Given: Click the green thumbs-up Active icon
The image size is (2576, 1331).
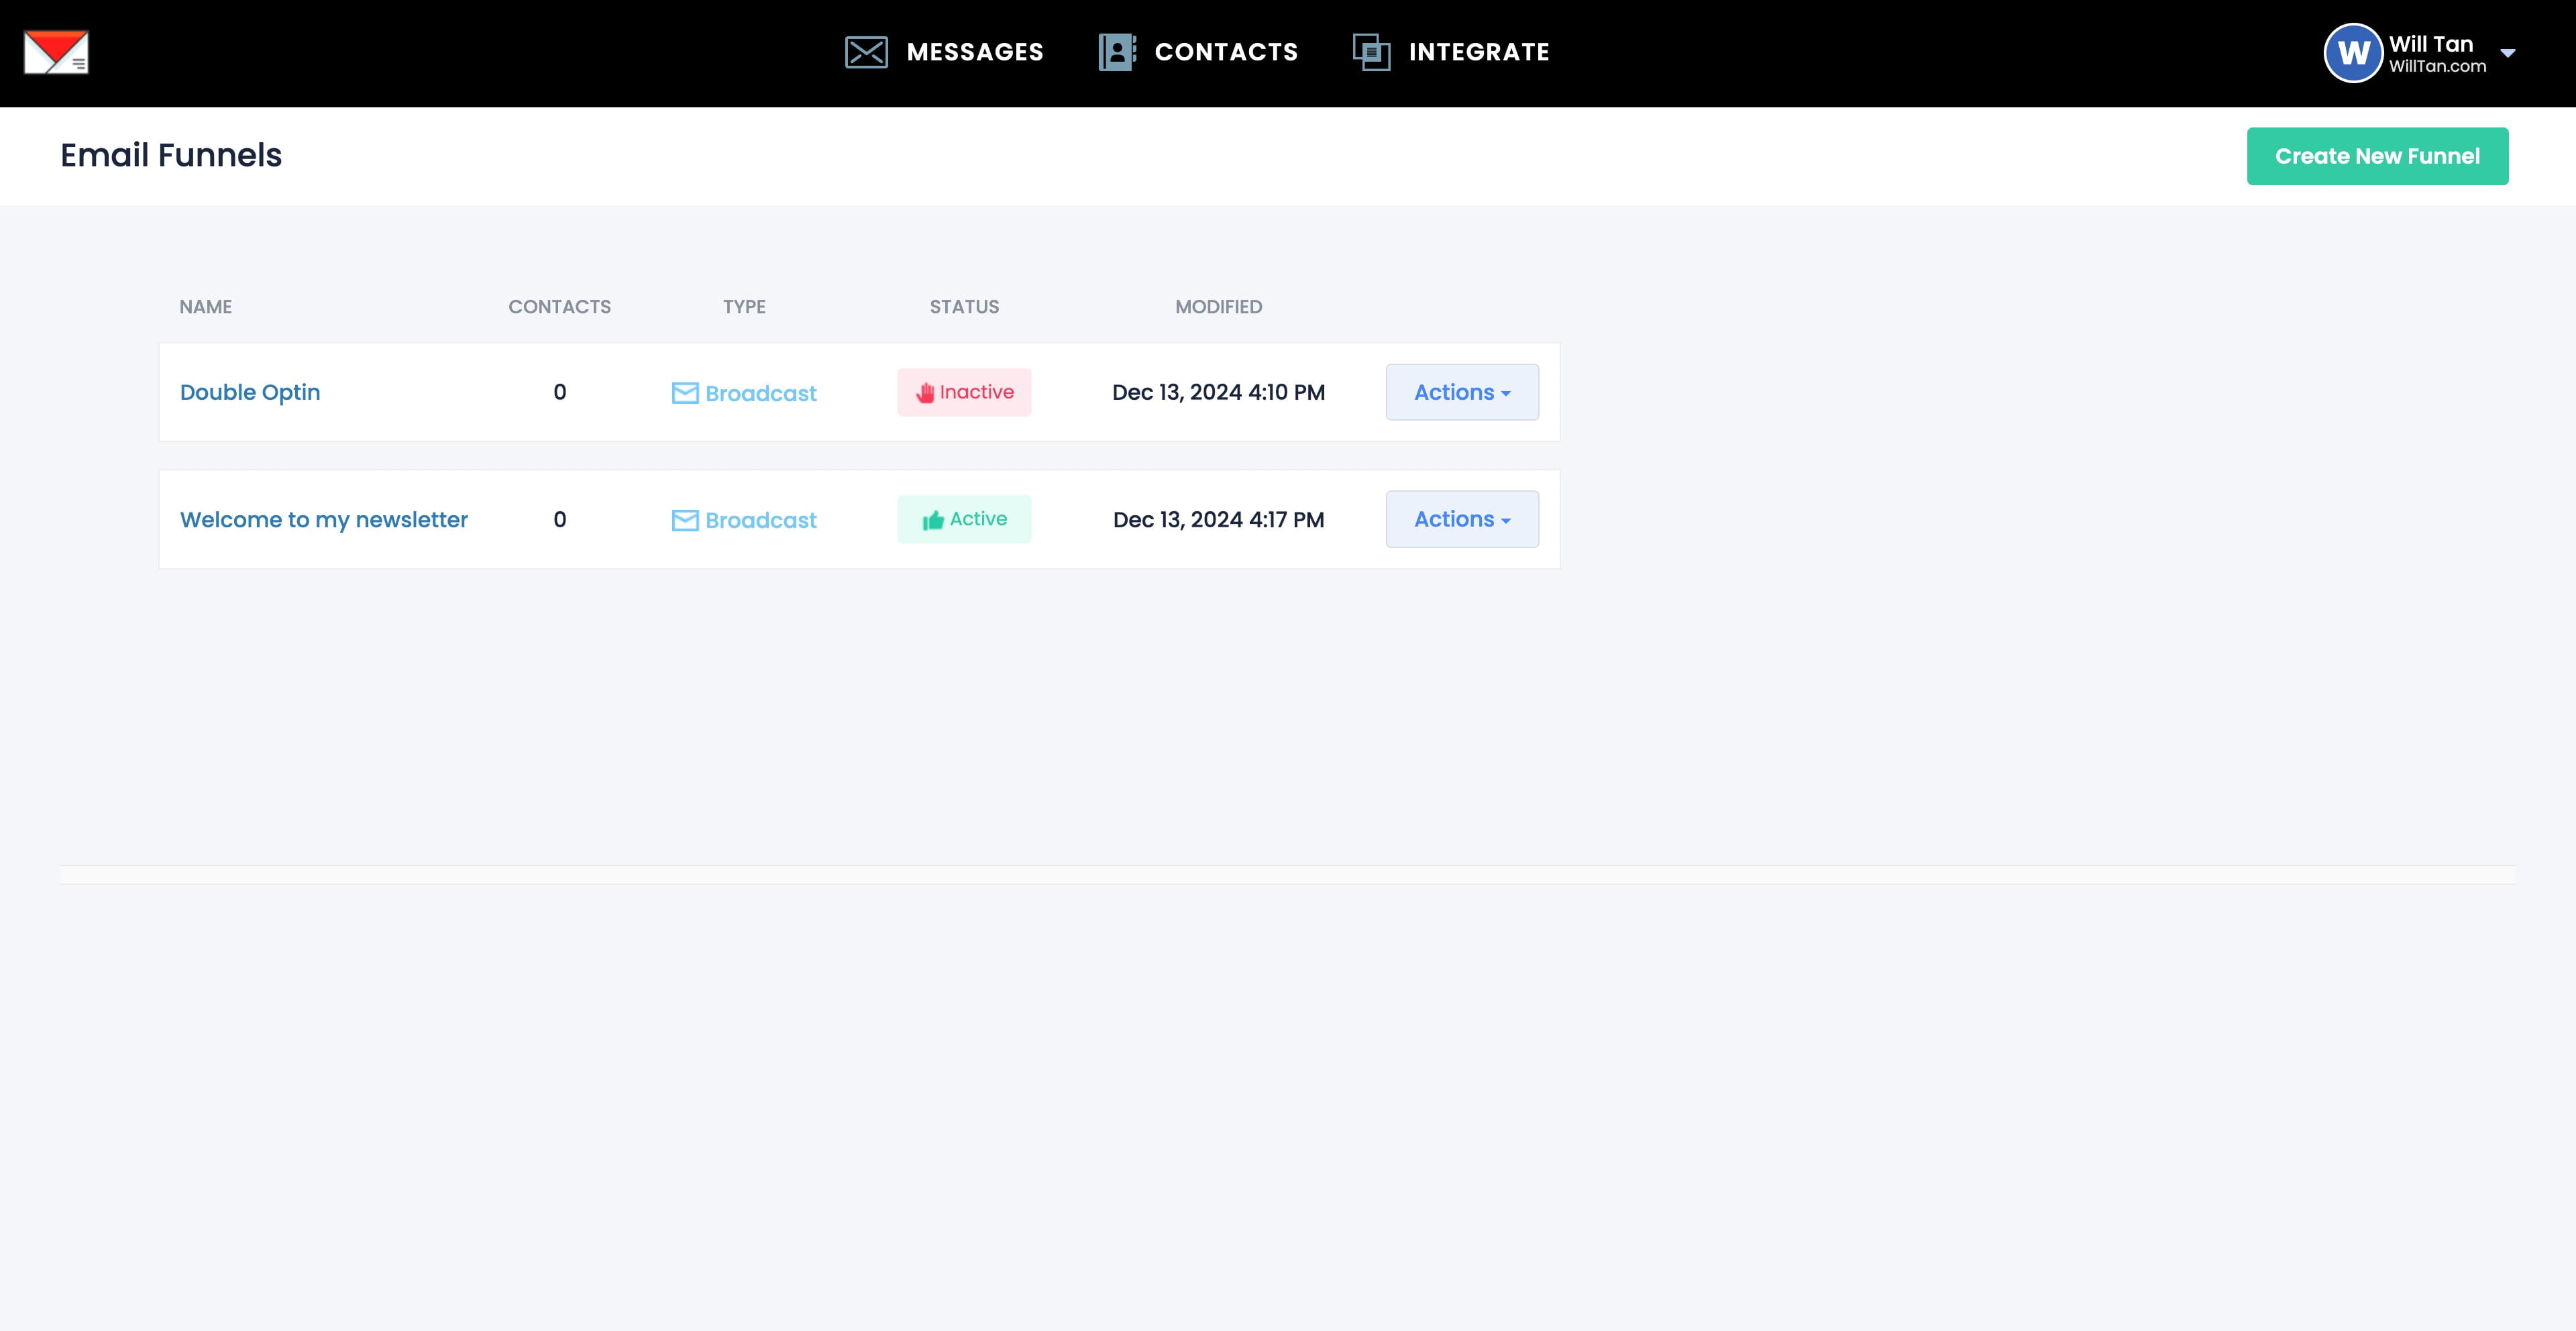Looking at the screenshot, I should point(933,520).
